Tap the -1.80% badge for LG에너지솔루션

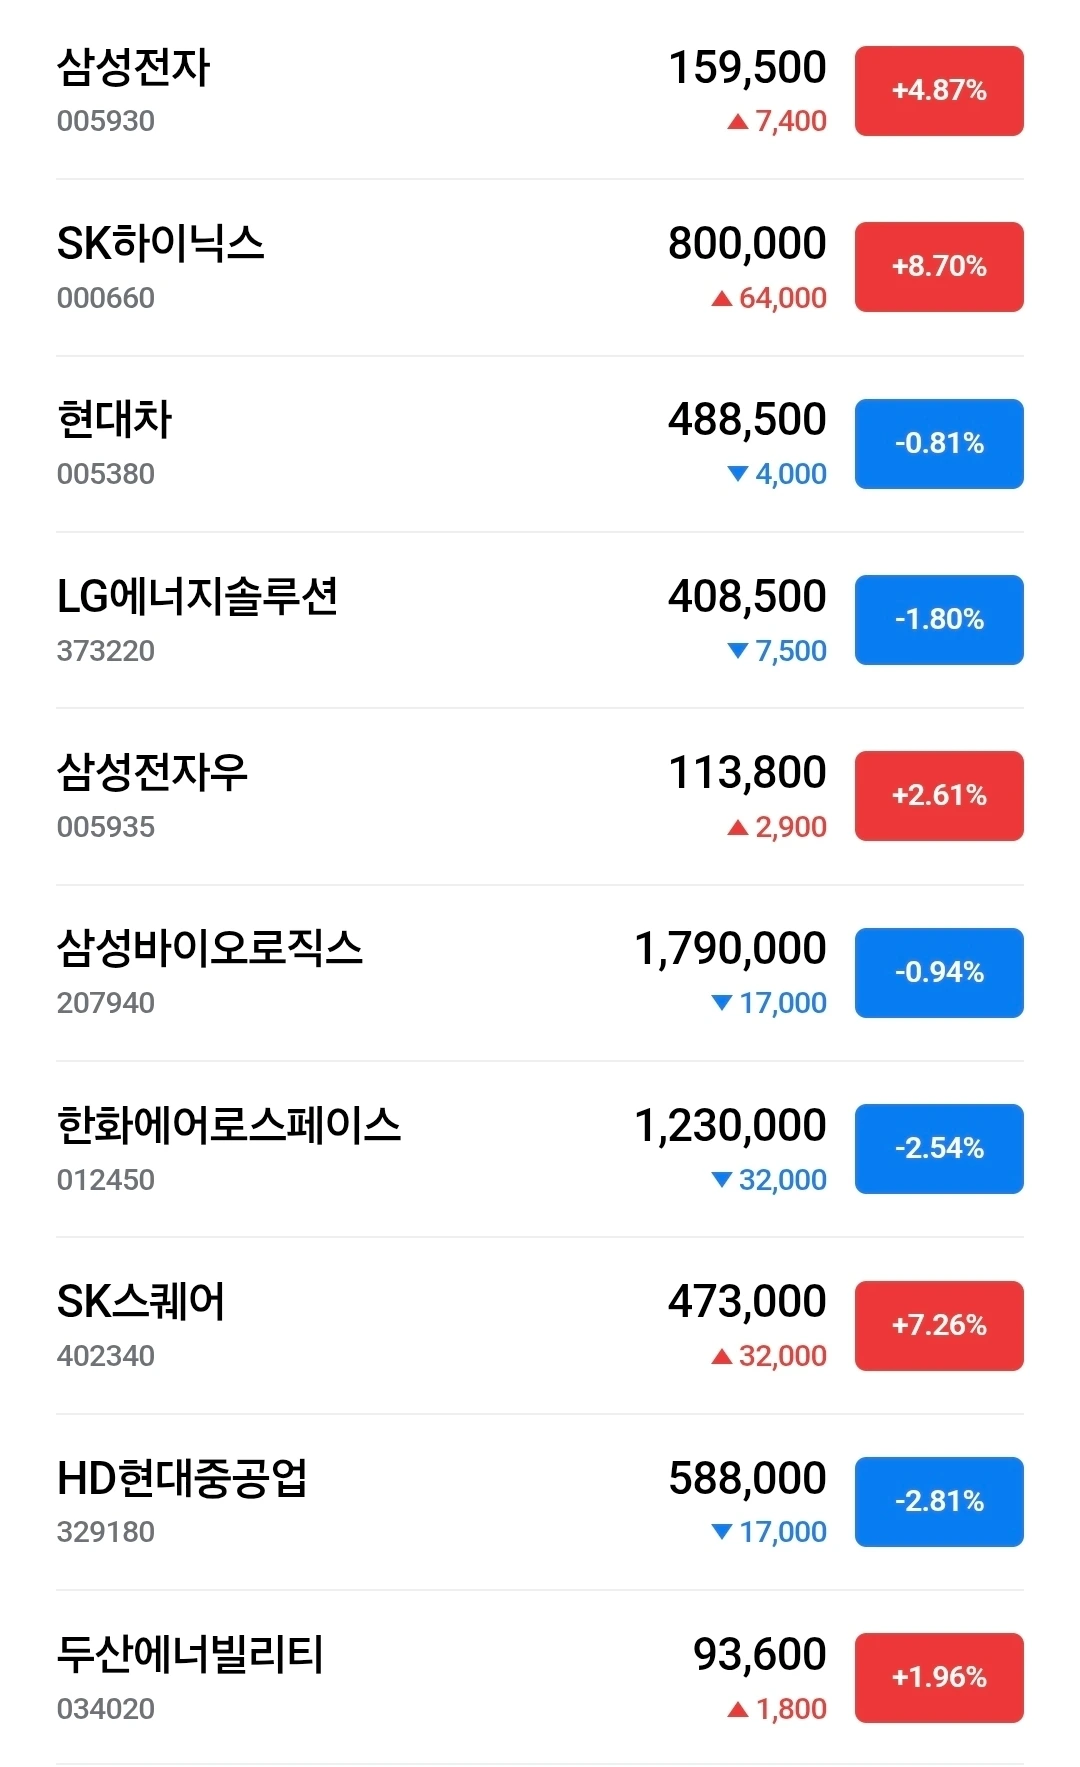pyautogui.click(x=938, y=620)
